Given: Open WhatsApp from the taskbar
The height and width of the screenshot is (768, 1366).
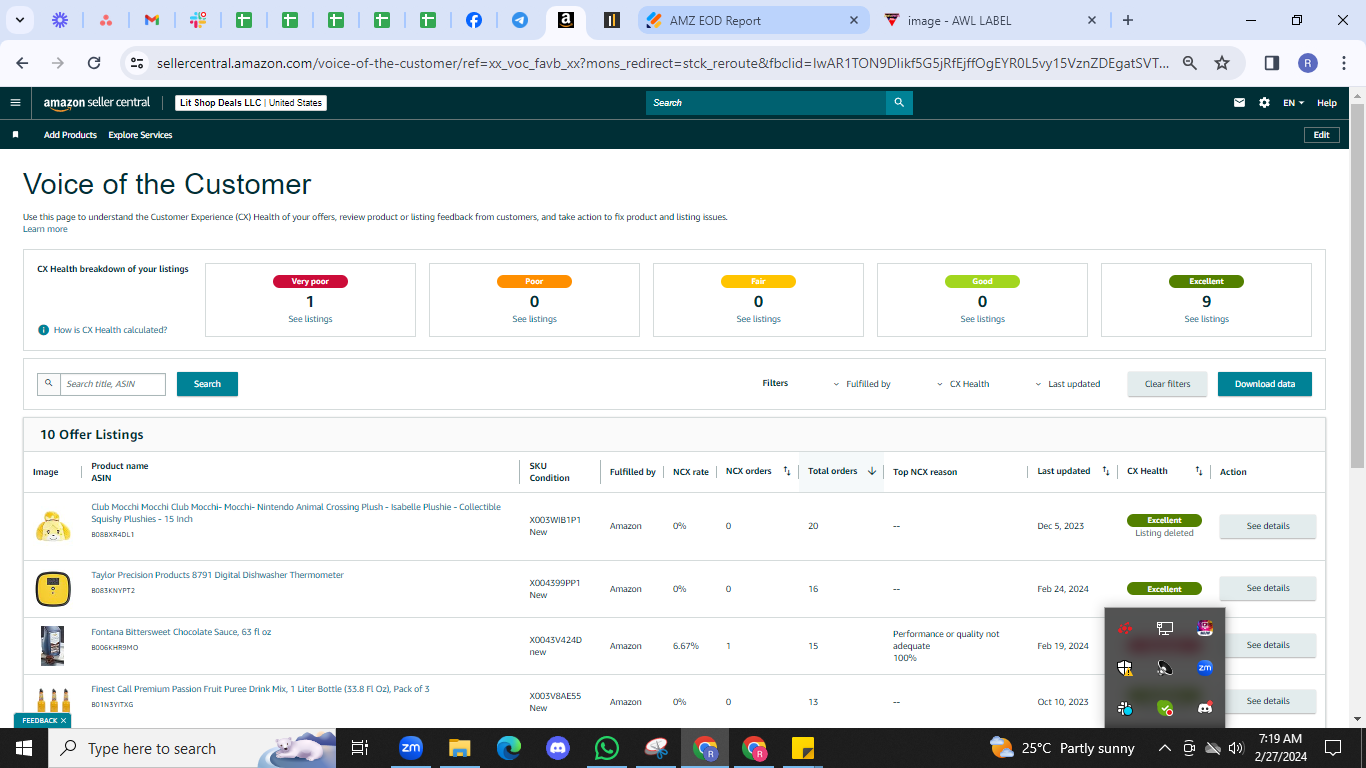Looking at the screenshot, I should 606,748.
